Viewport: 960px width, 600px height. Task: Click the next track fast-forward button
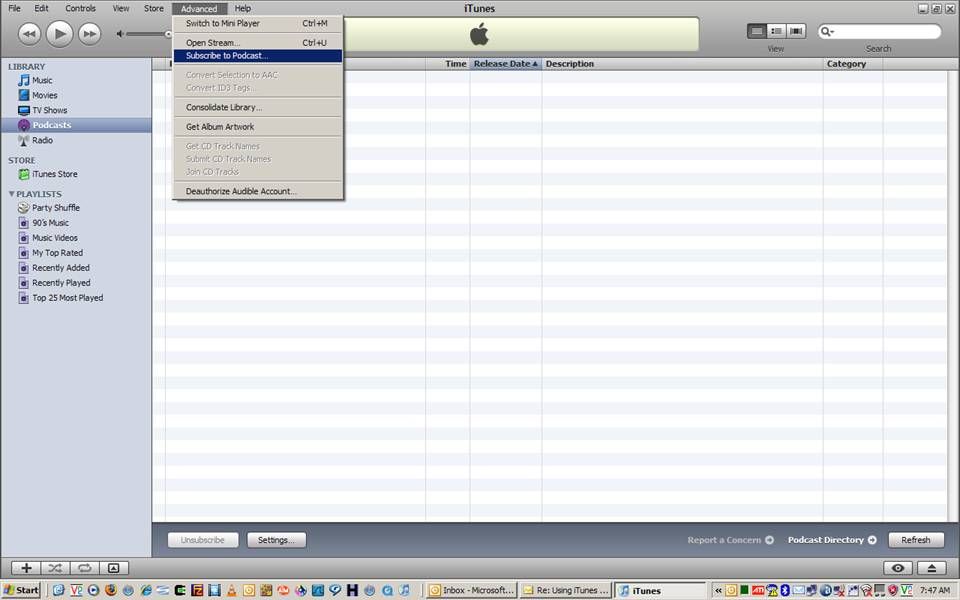coord(89,34)
